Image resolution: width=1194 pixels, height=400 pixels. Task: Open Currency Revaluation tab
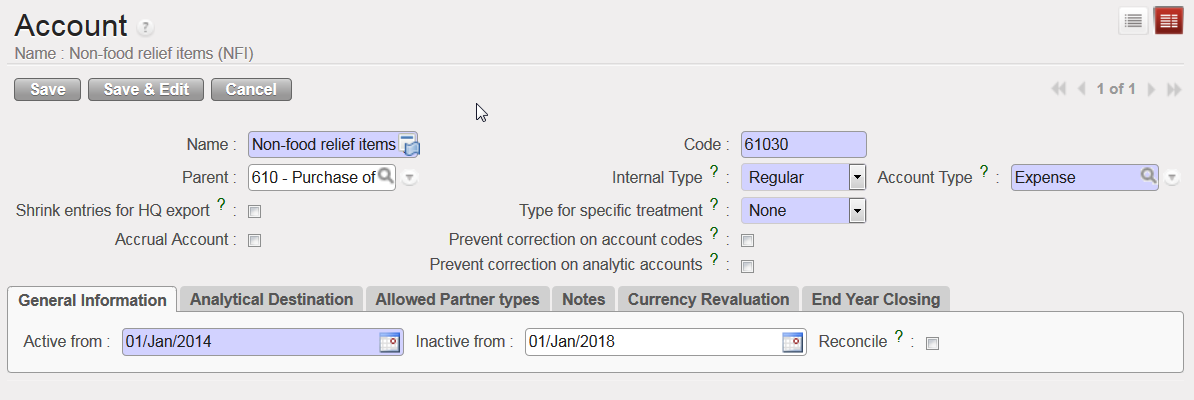[708, 299]
